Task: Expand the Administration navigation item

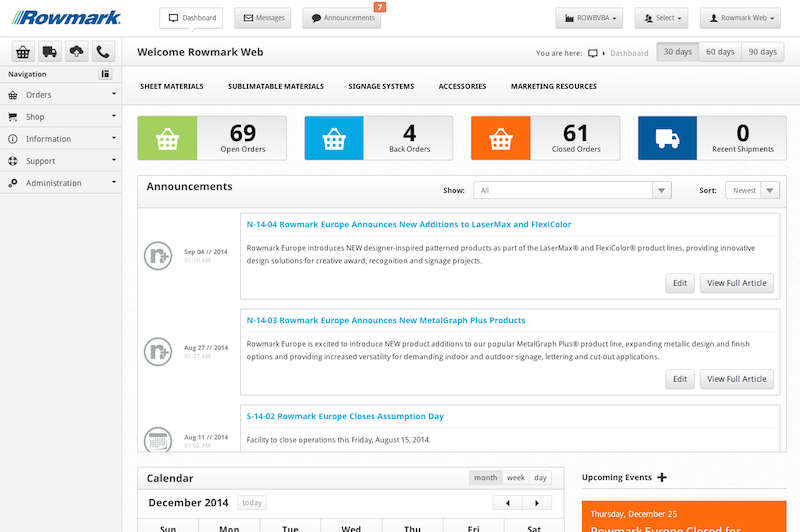Action: (61, 183)
